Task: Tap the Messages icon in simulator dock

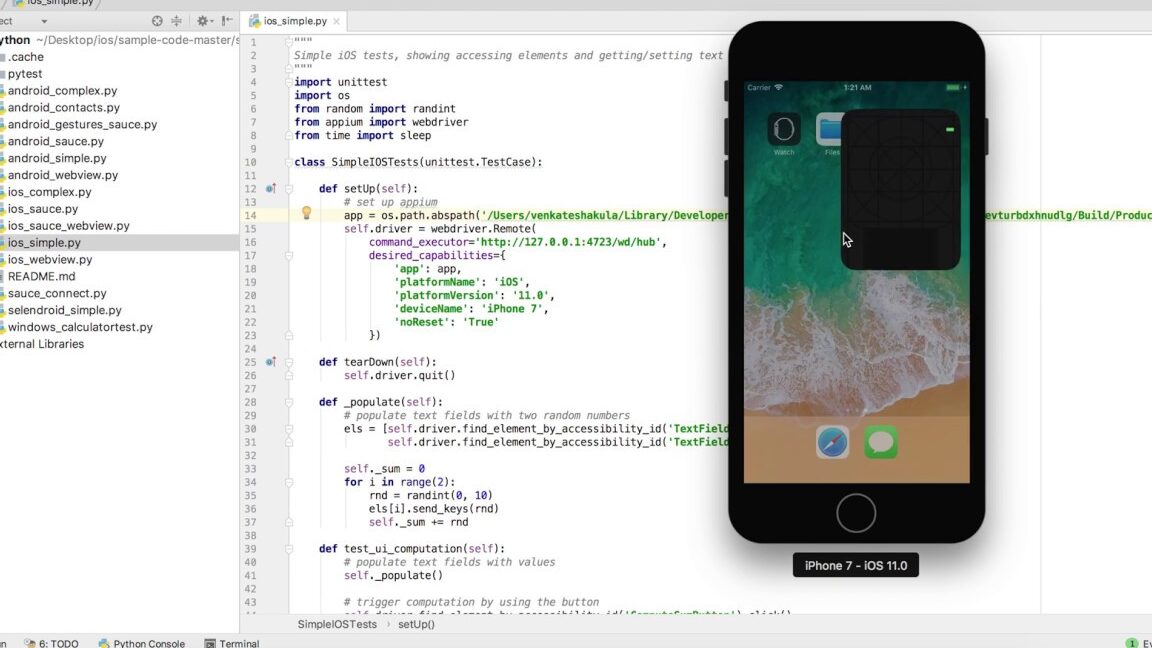Action: [880, 442]
